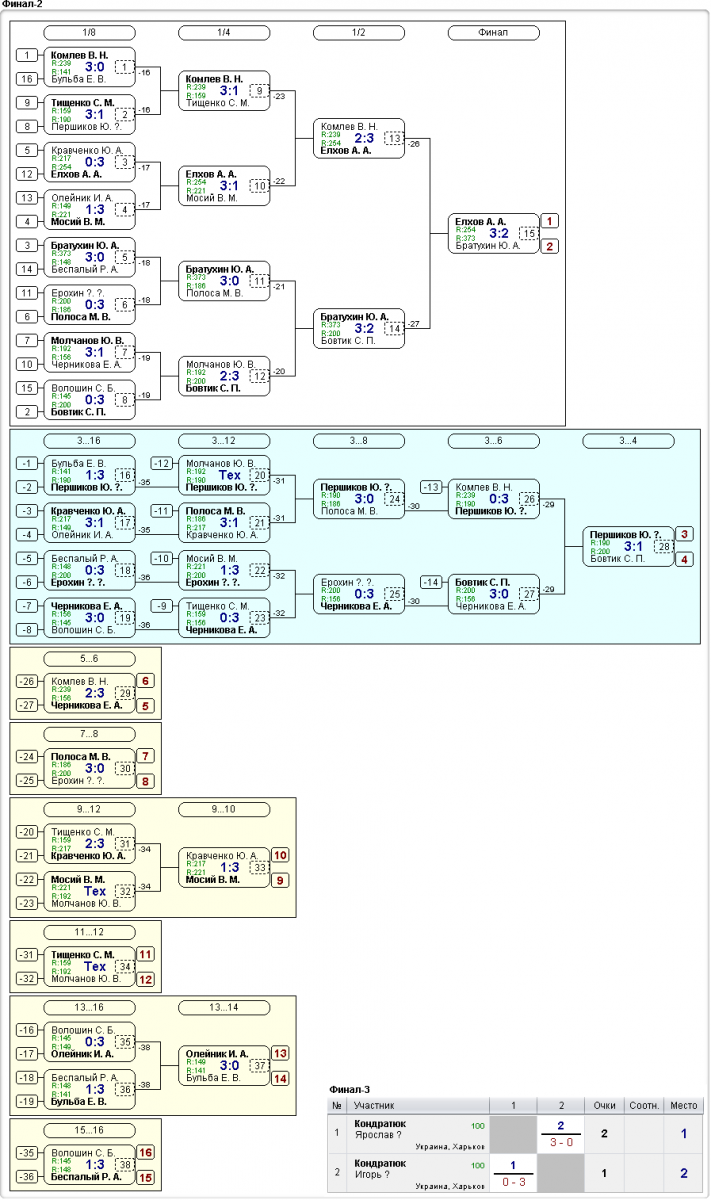Click the "3...4" round header
This screenshot has height=1200, width=711.
[628, 441]
